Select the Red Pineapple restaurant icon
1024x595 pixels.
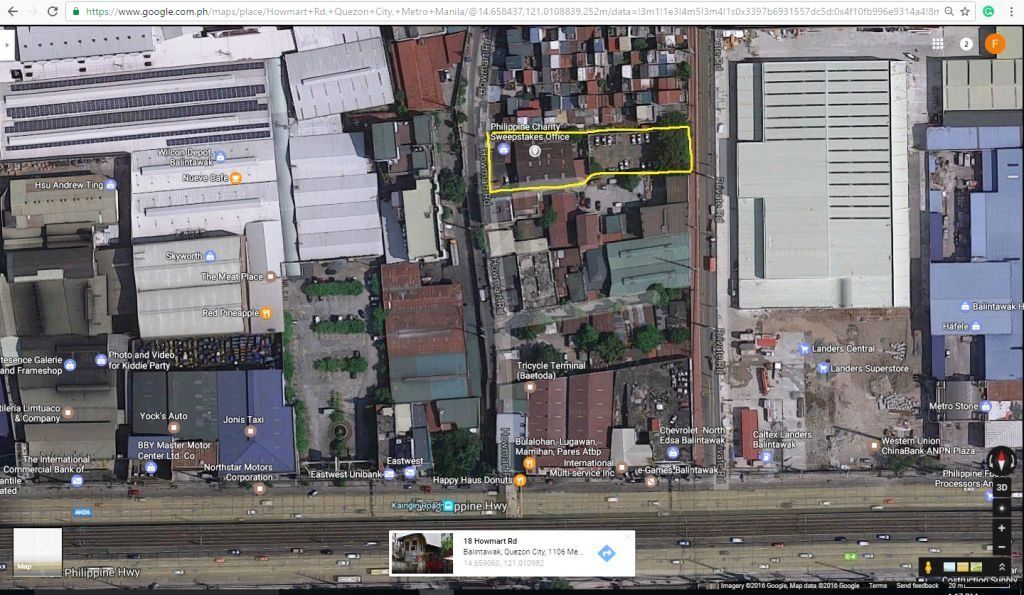(266, 313)
